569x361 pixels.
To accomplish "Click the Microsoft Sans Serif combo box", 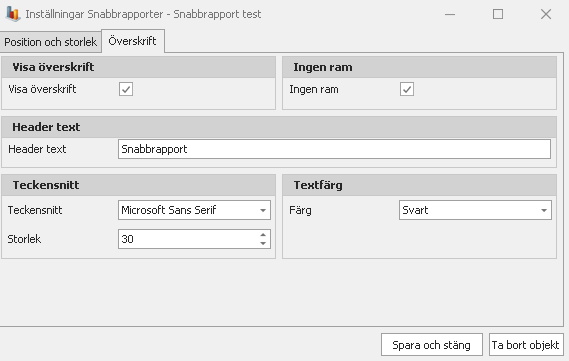I will (x=194, y=210).
